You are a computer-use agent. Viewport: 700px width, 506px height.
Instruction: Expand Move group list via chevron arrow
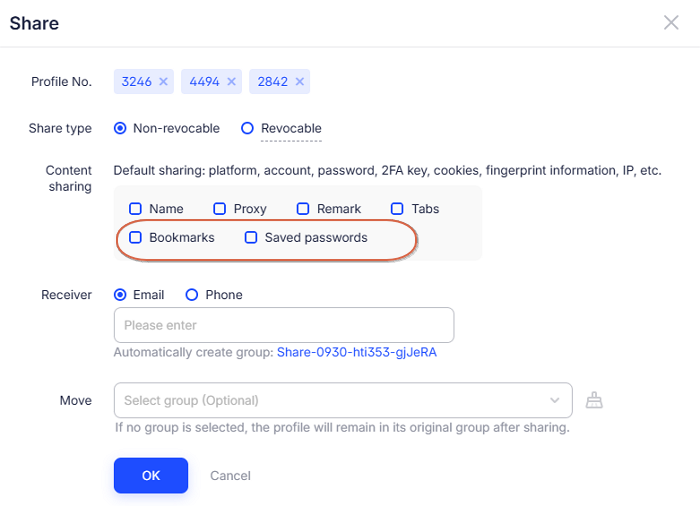pyautogui.click(x=555, y=401)
